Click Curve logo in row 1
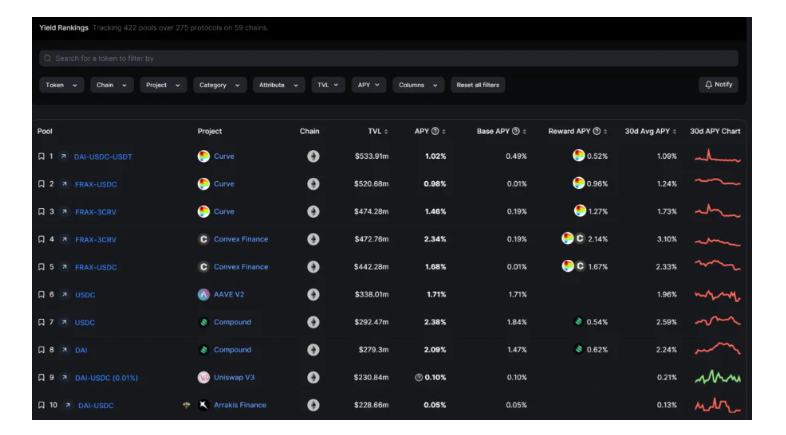786x435 pixels. click(x=204, y=156)
